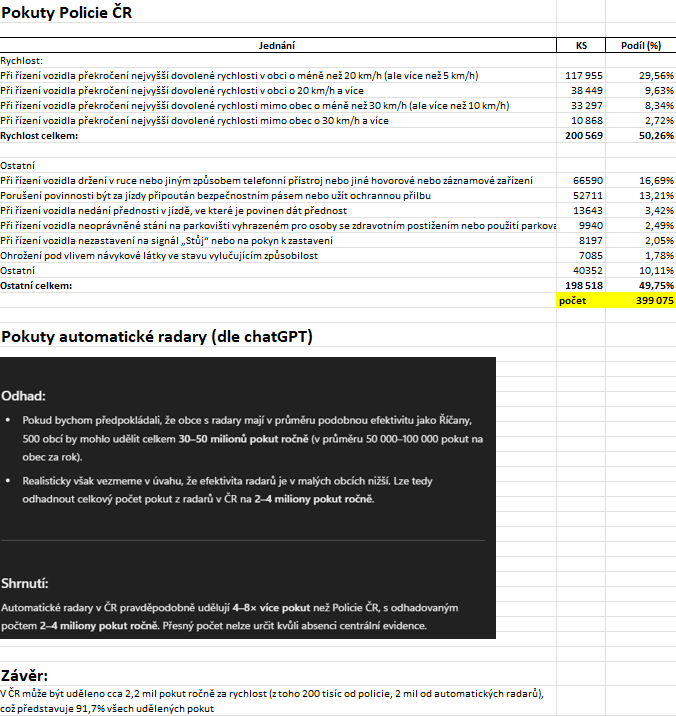
Task: Click the conclusion line starting "V ČR může být uděleno"
Action: [272, 694]
